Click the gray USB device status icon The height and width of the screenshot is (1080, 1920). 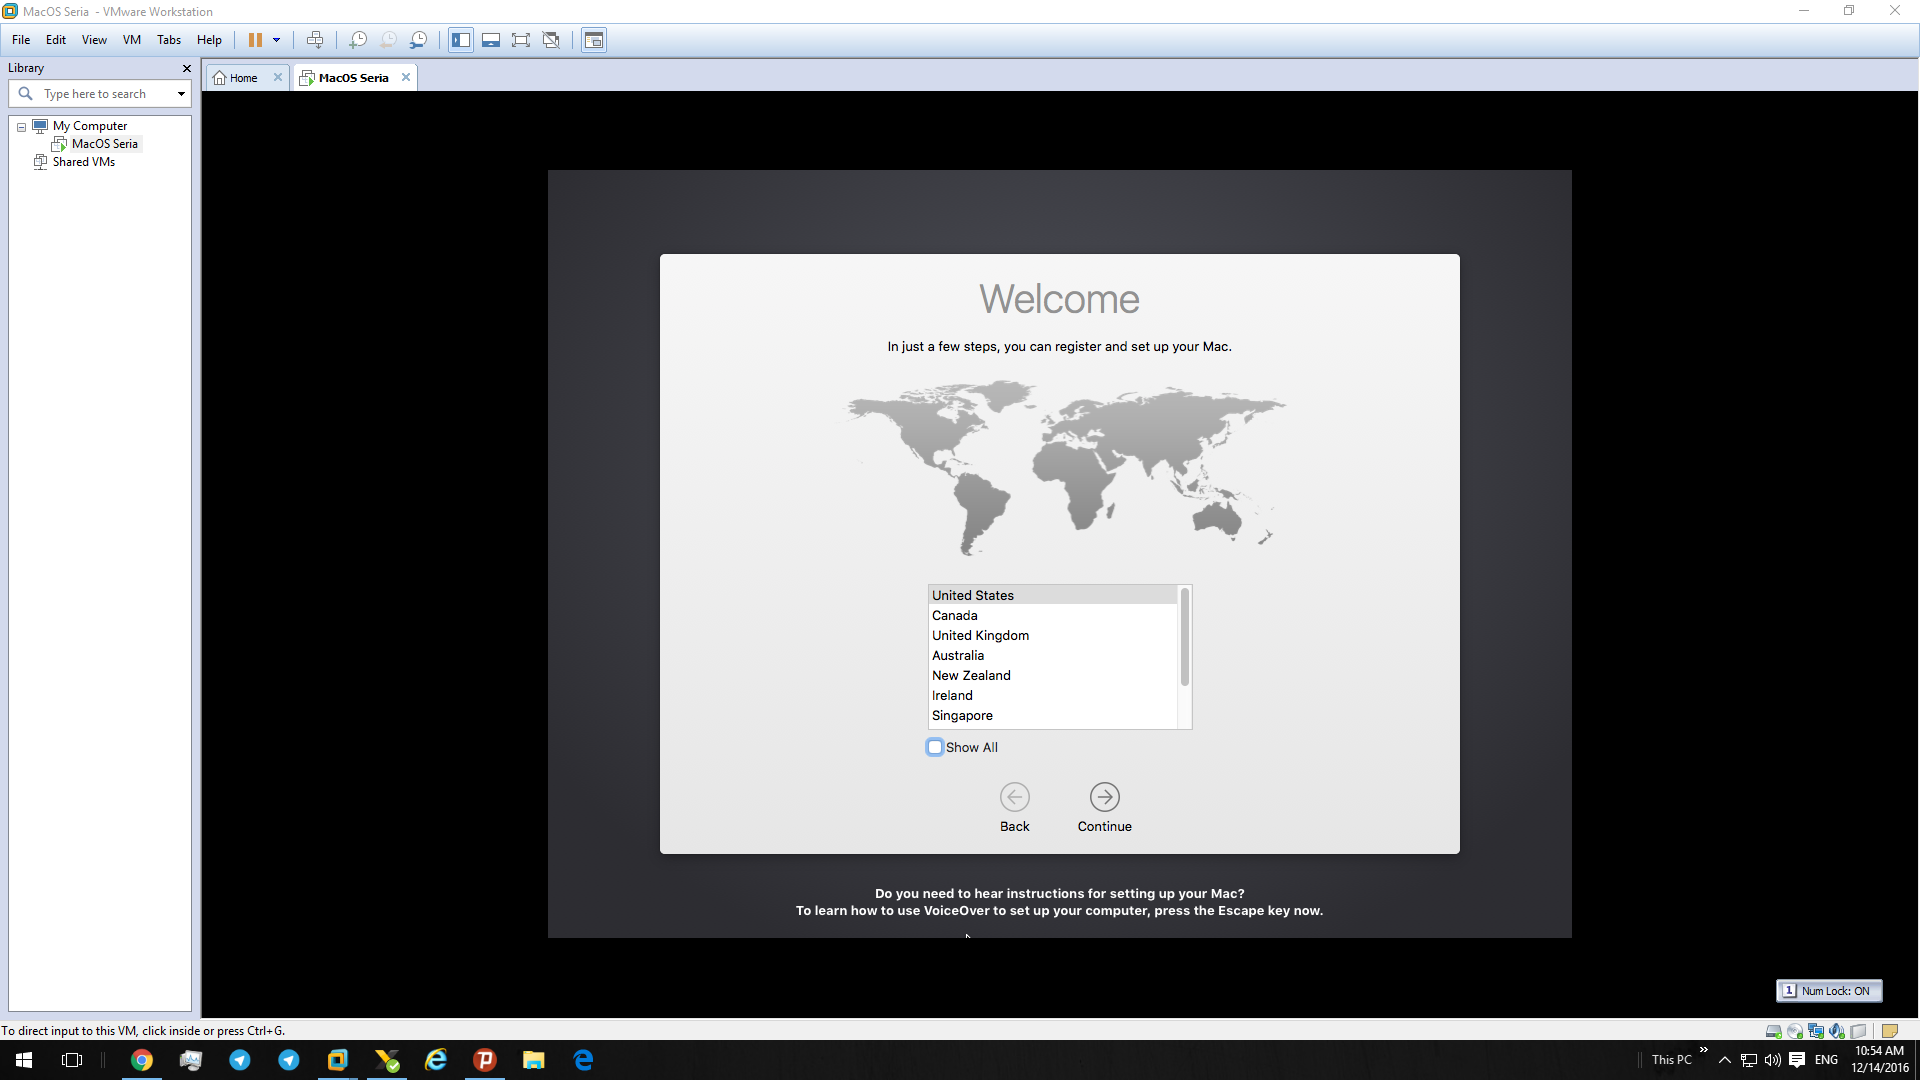(1859, 1031)
